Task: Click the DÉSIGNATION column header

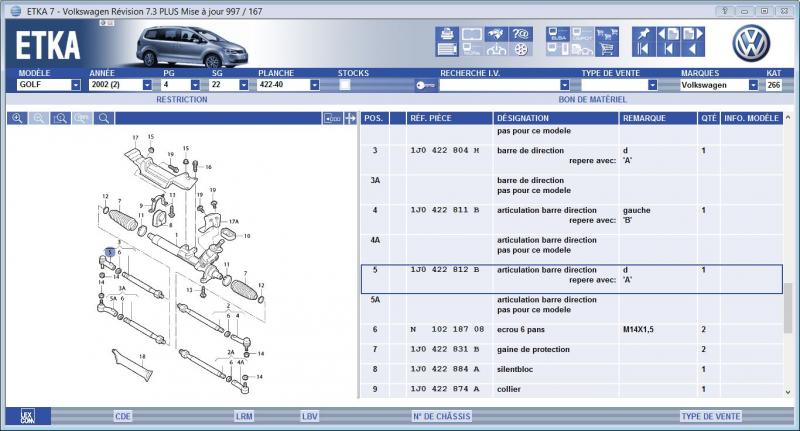Action: pyautogui.click(x=556, y=118)
